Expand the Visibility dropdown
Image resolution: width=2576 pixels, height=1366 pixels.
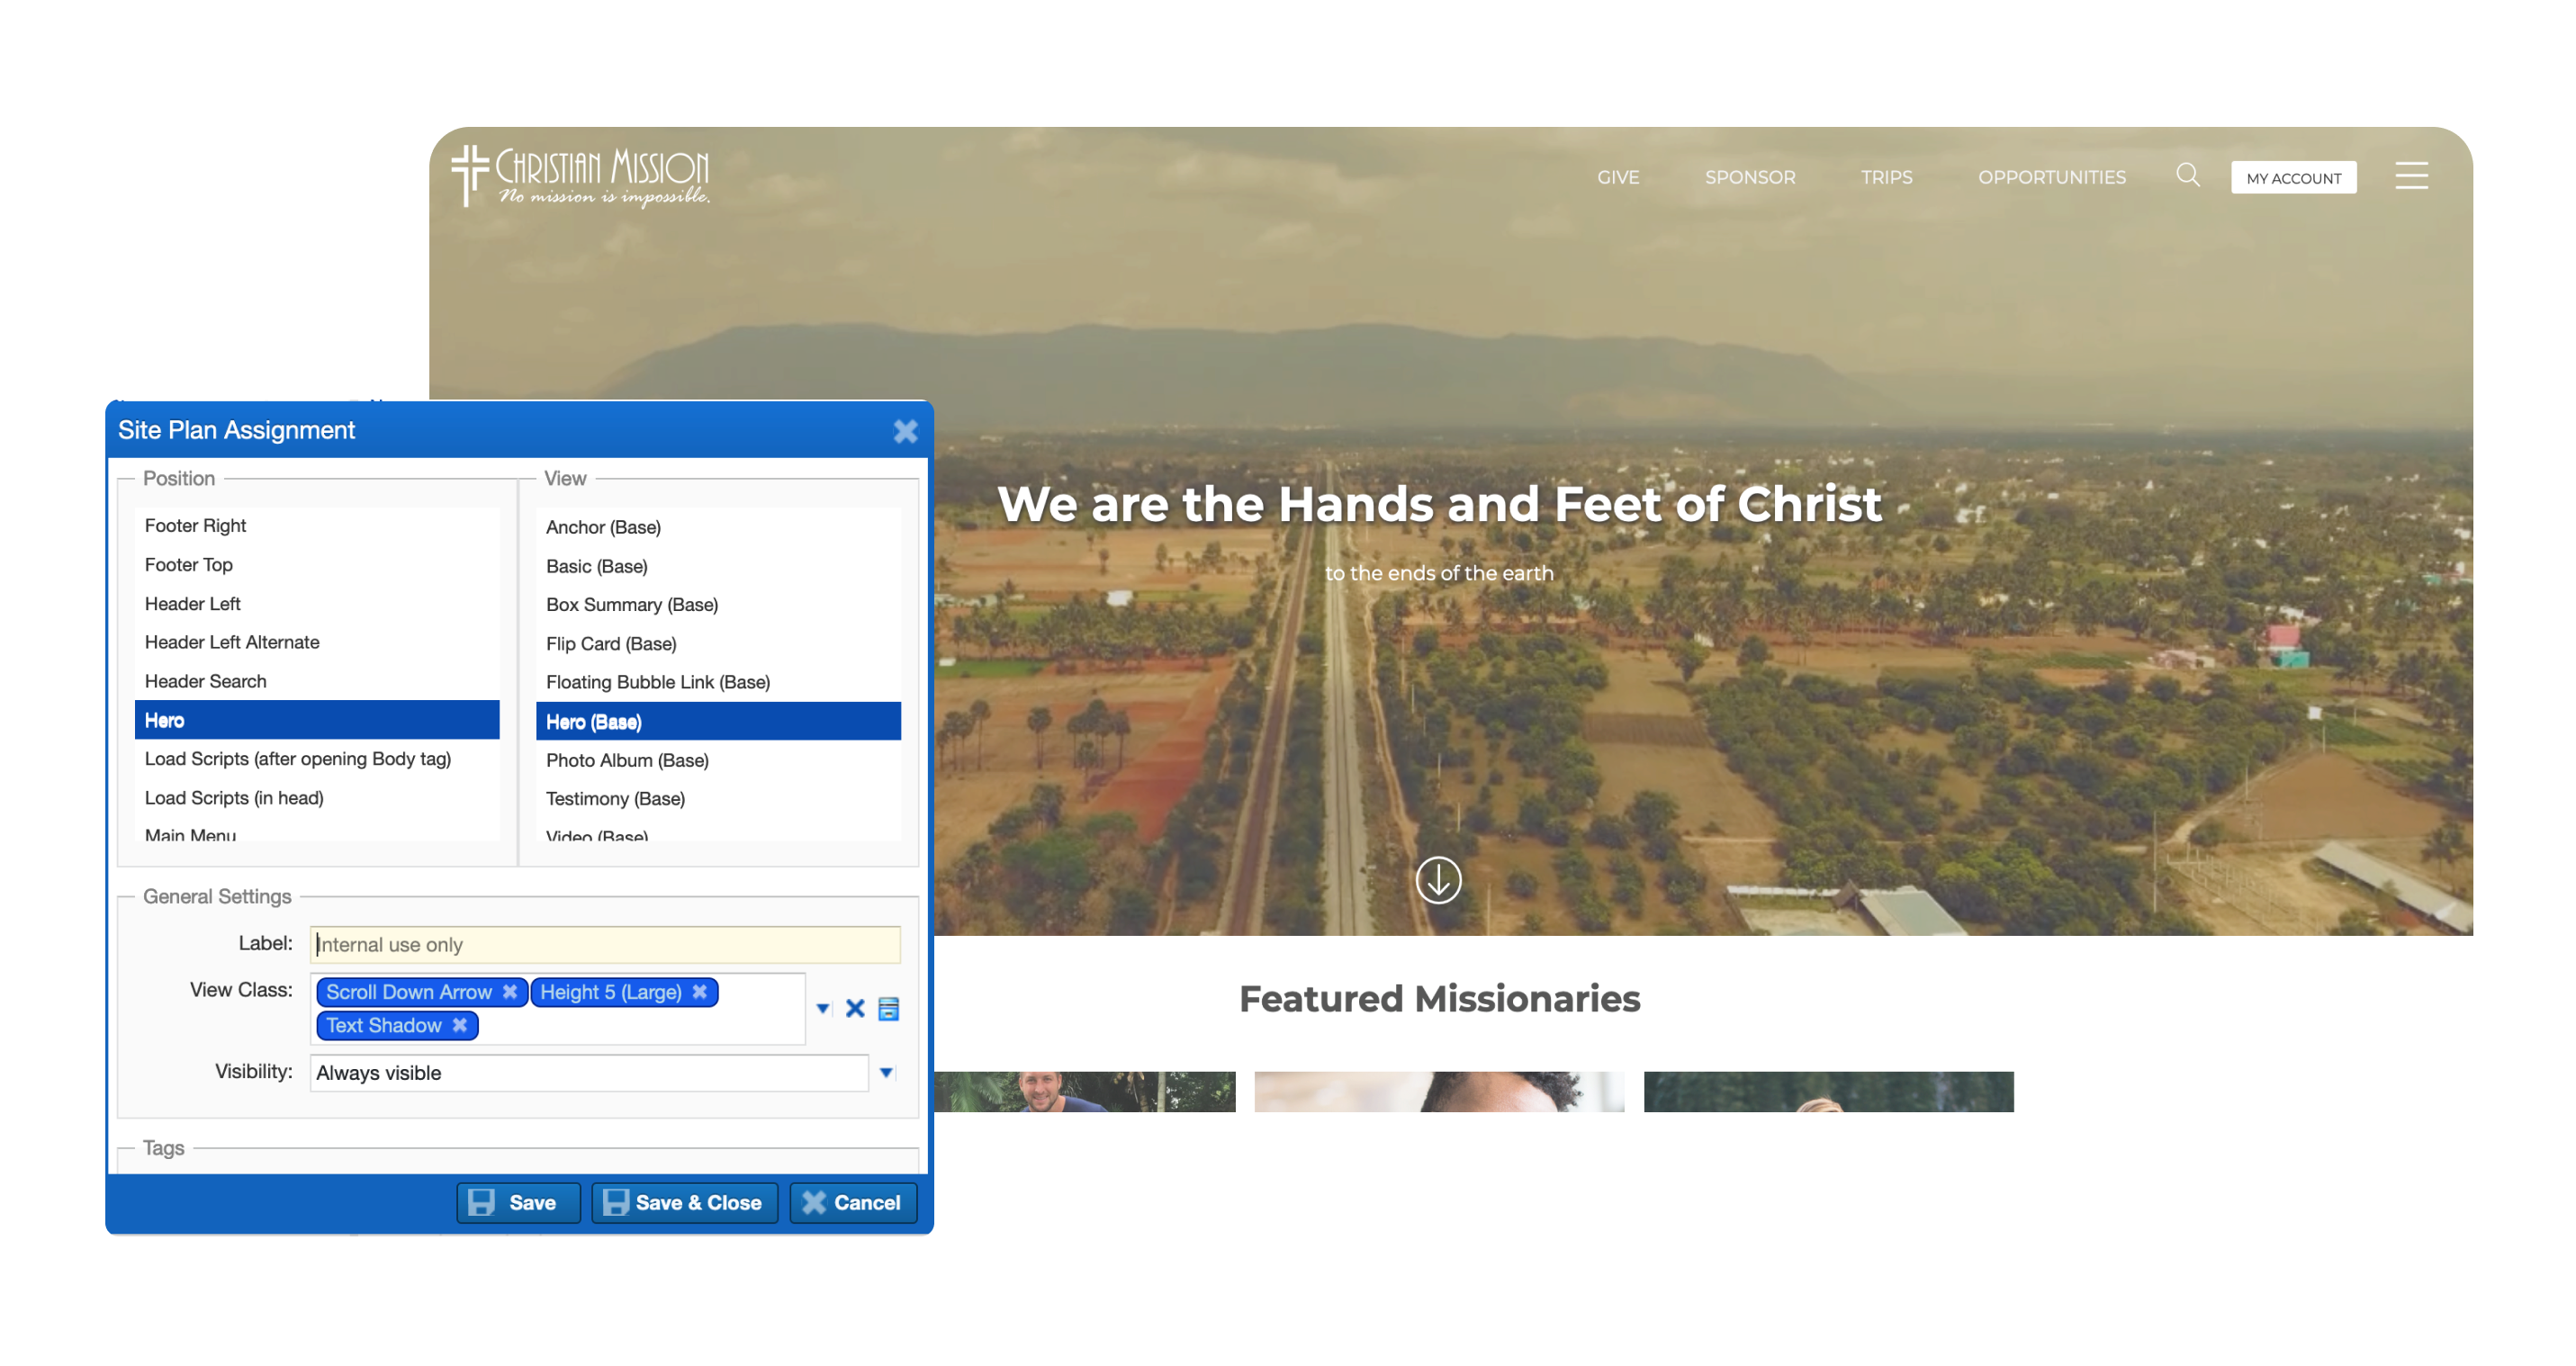pyautogui.click(x=884, y=1072)
